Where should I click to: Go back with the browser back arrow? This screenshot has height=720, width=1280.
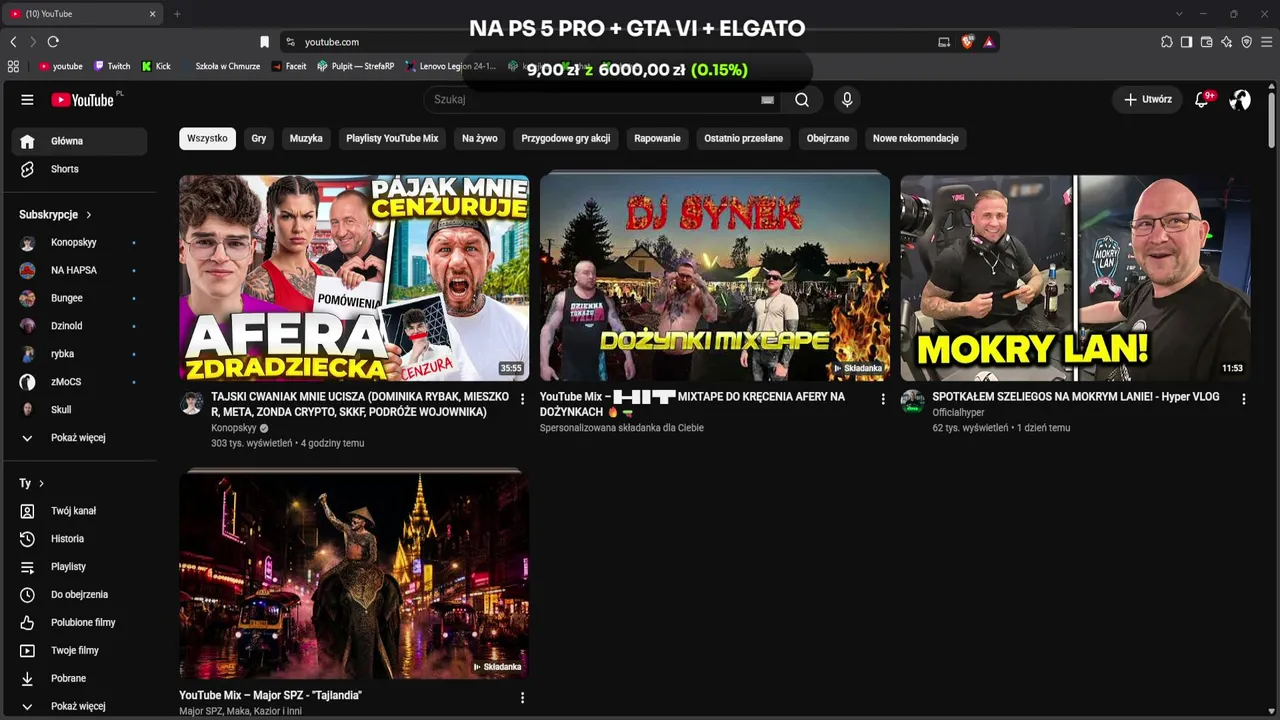click(13, 42)
